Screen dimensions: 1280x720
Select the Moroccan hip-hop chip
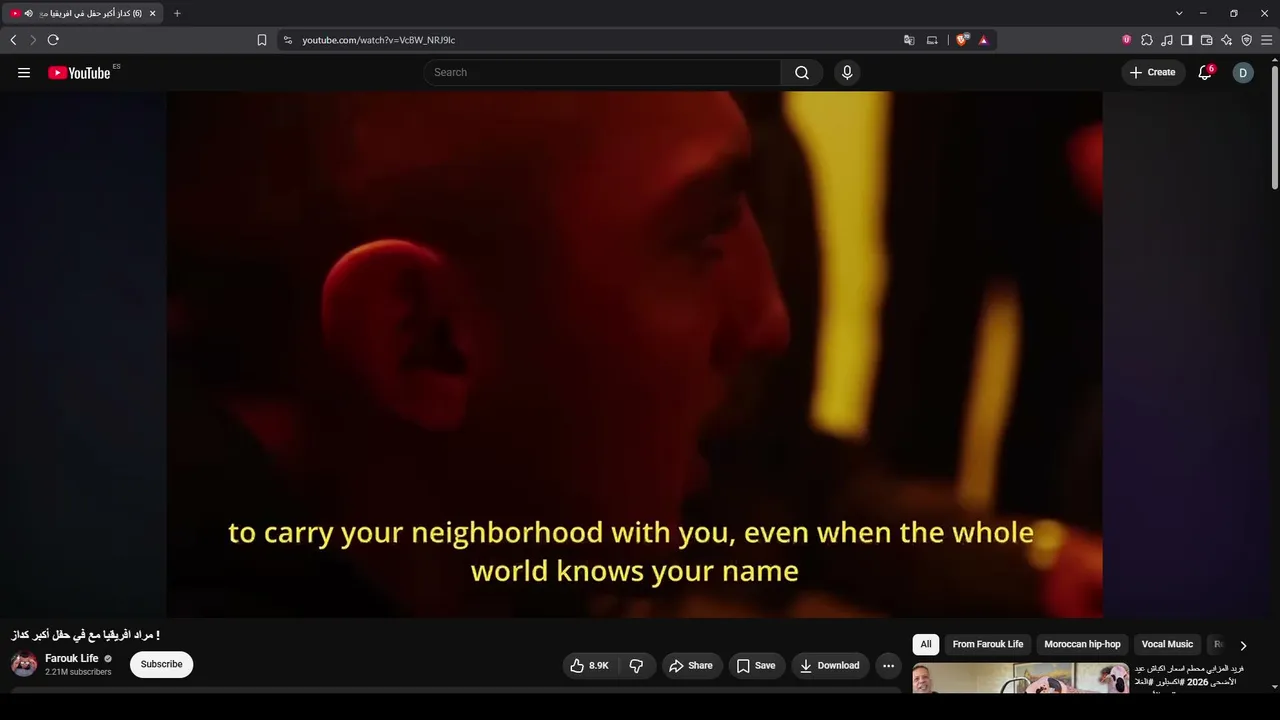point(1082,644)
